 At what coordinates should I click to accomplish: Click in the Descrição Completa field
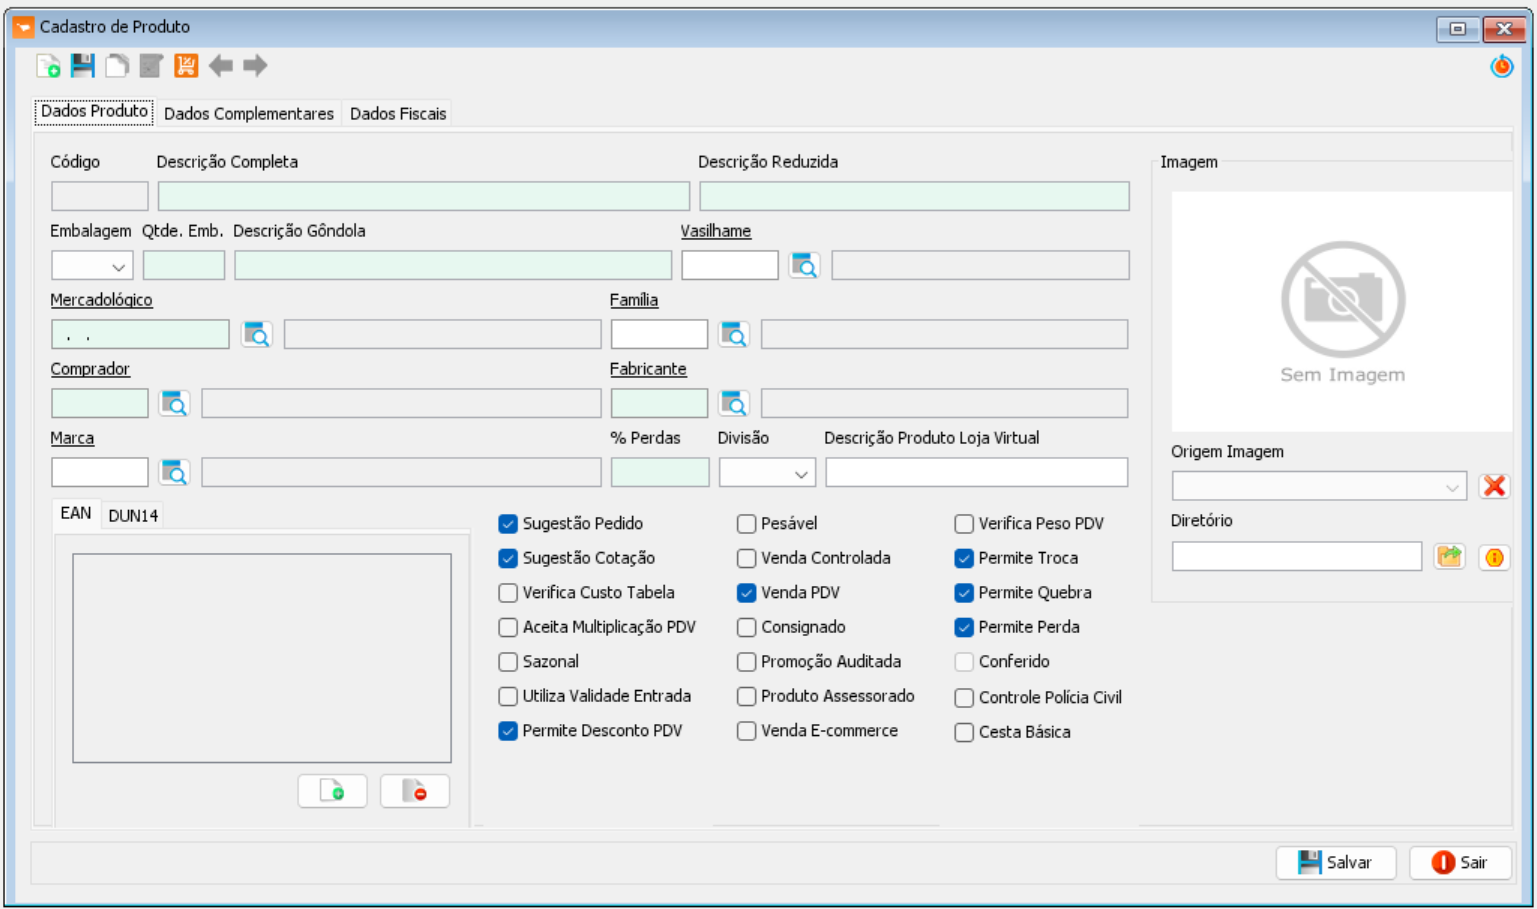423,196
